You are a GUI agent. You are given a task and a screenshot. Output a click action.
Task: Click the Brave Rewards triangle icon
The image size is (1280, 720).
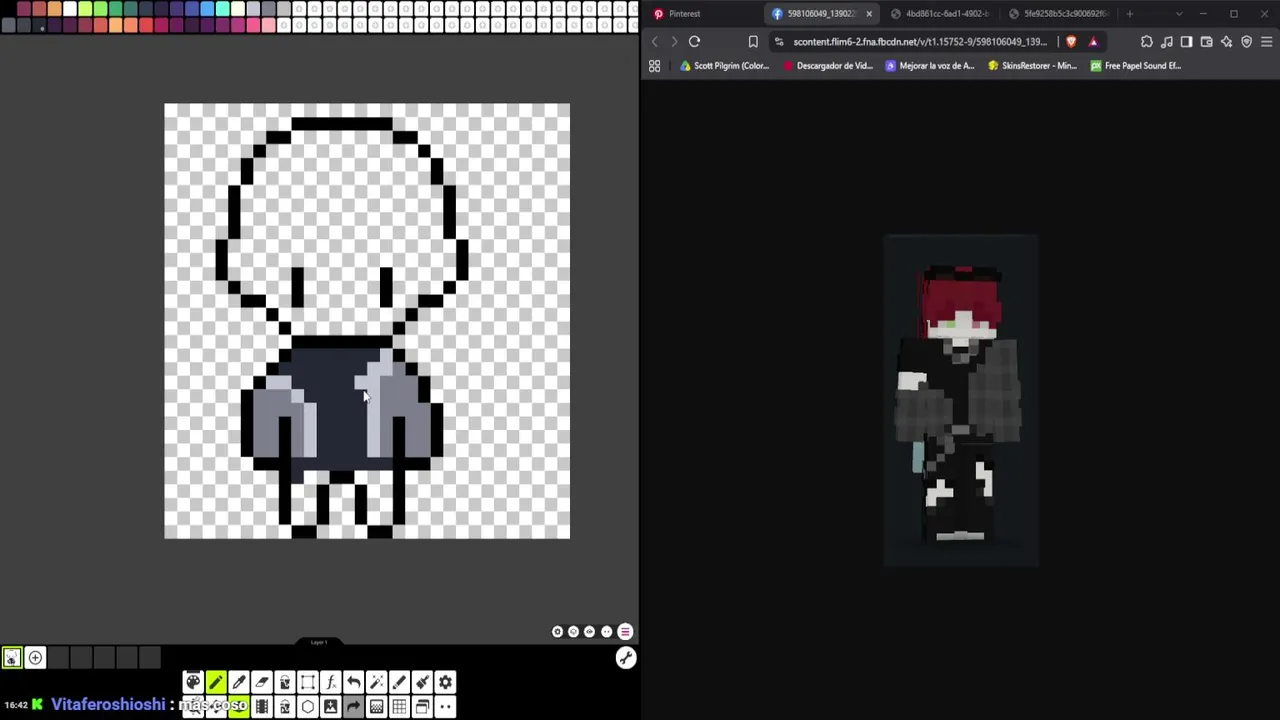click(x=1093, y=42)
